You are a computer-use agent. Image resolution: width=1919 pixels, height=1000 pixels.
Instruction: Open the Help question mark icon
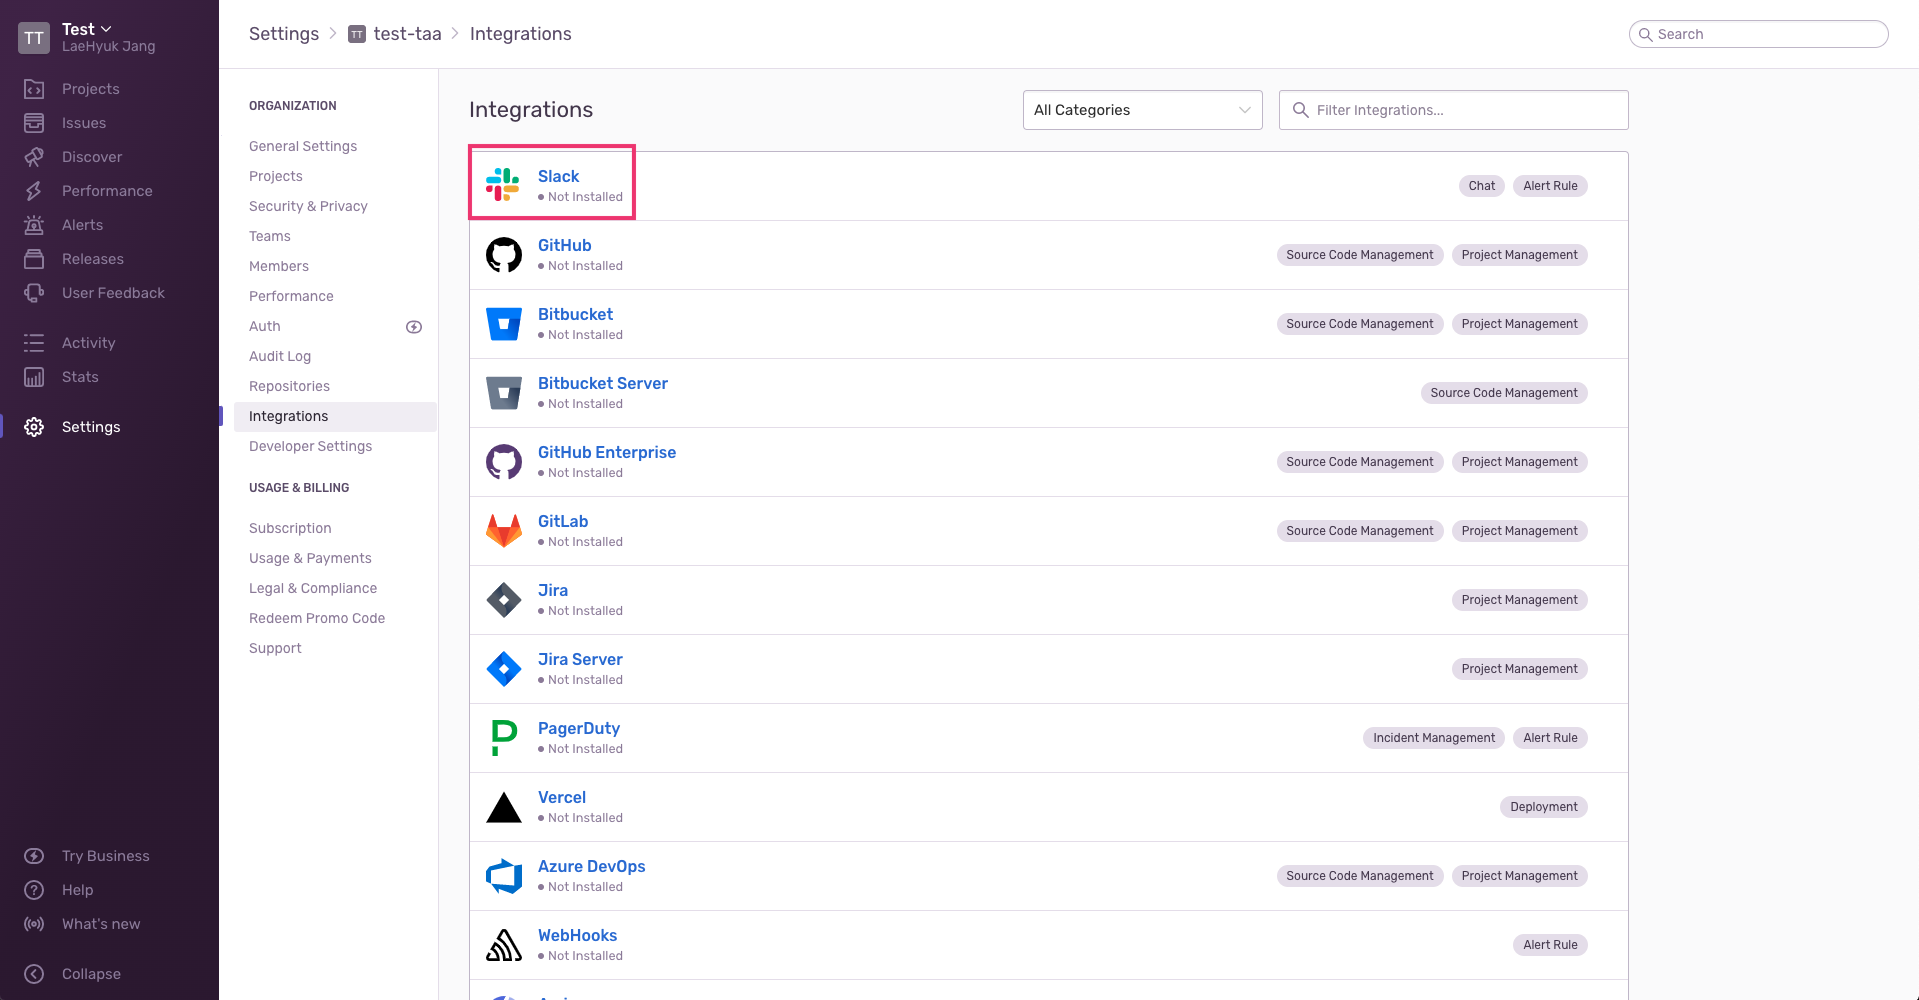[x=34, y=890]
